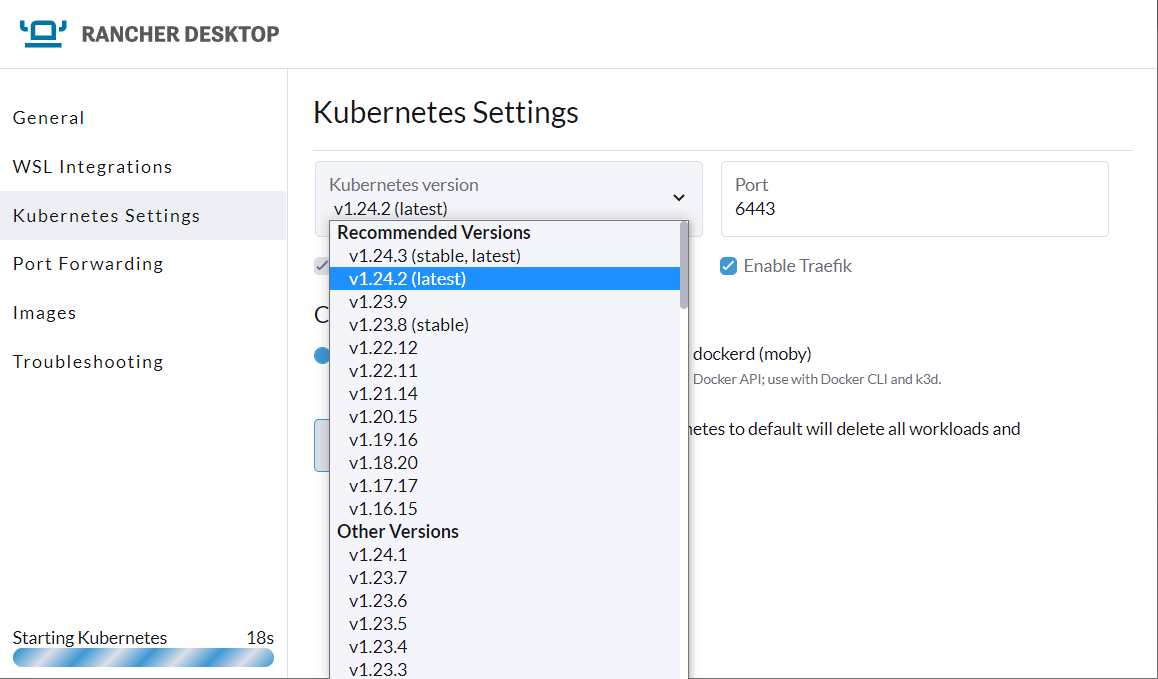This screenshot has width=1158, height=679.
Task: Select v1.17.17 in the version list
Action: (x=504, y=485)
